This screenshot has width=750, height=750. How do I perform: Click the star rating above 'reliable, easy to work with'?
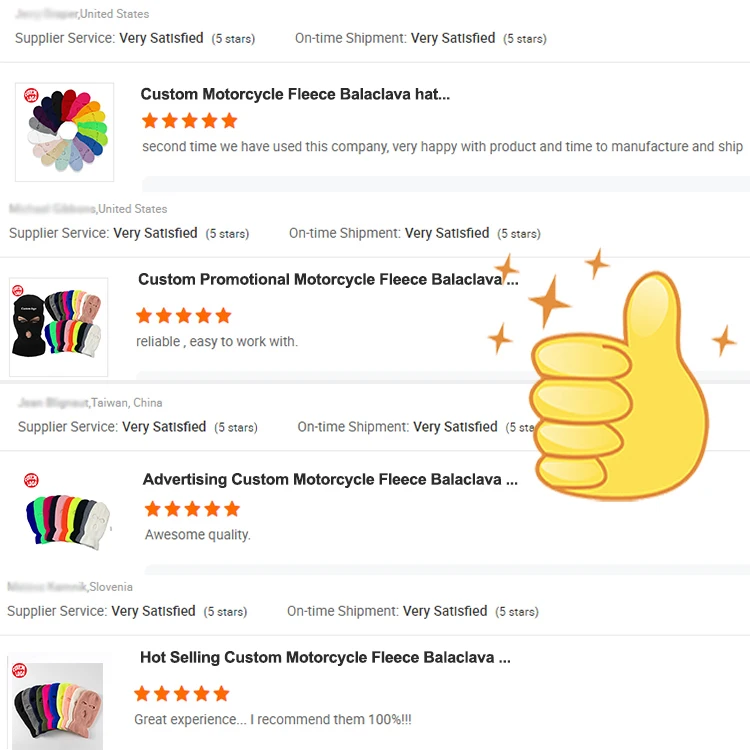[x=184, y=316]
